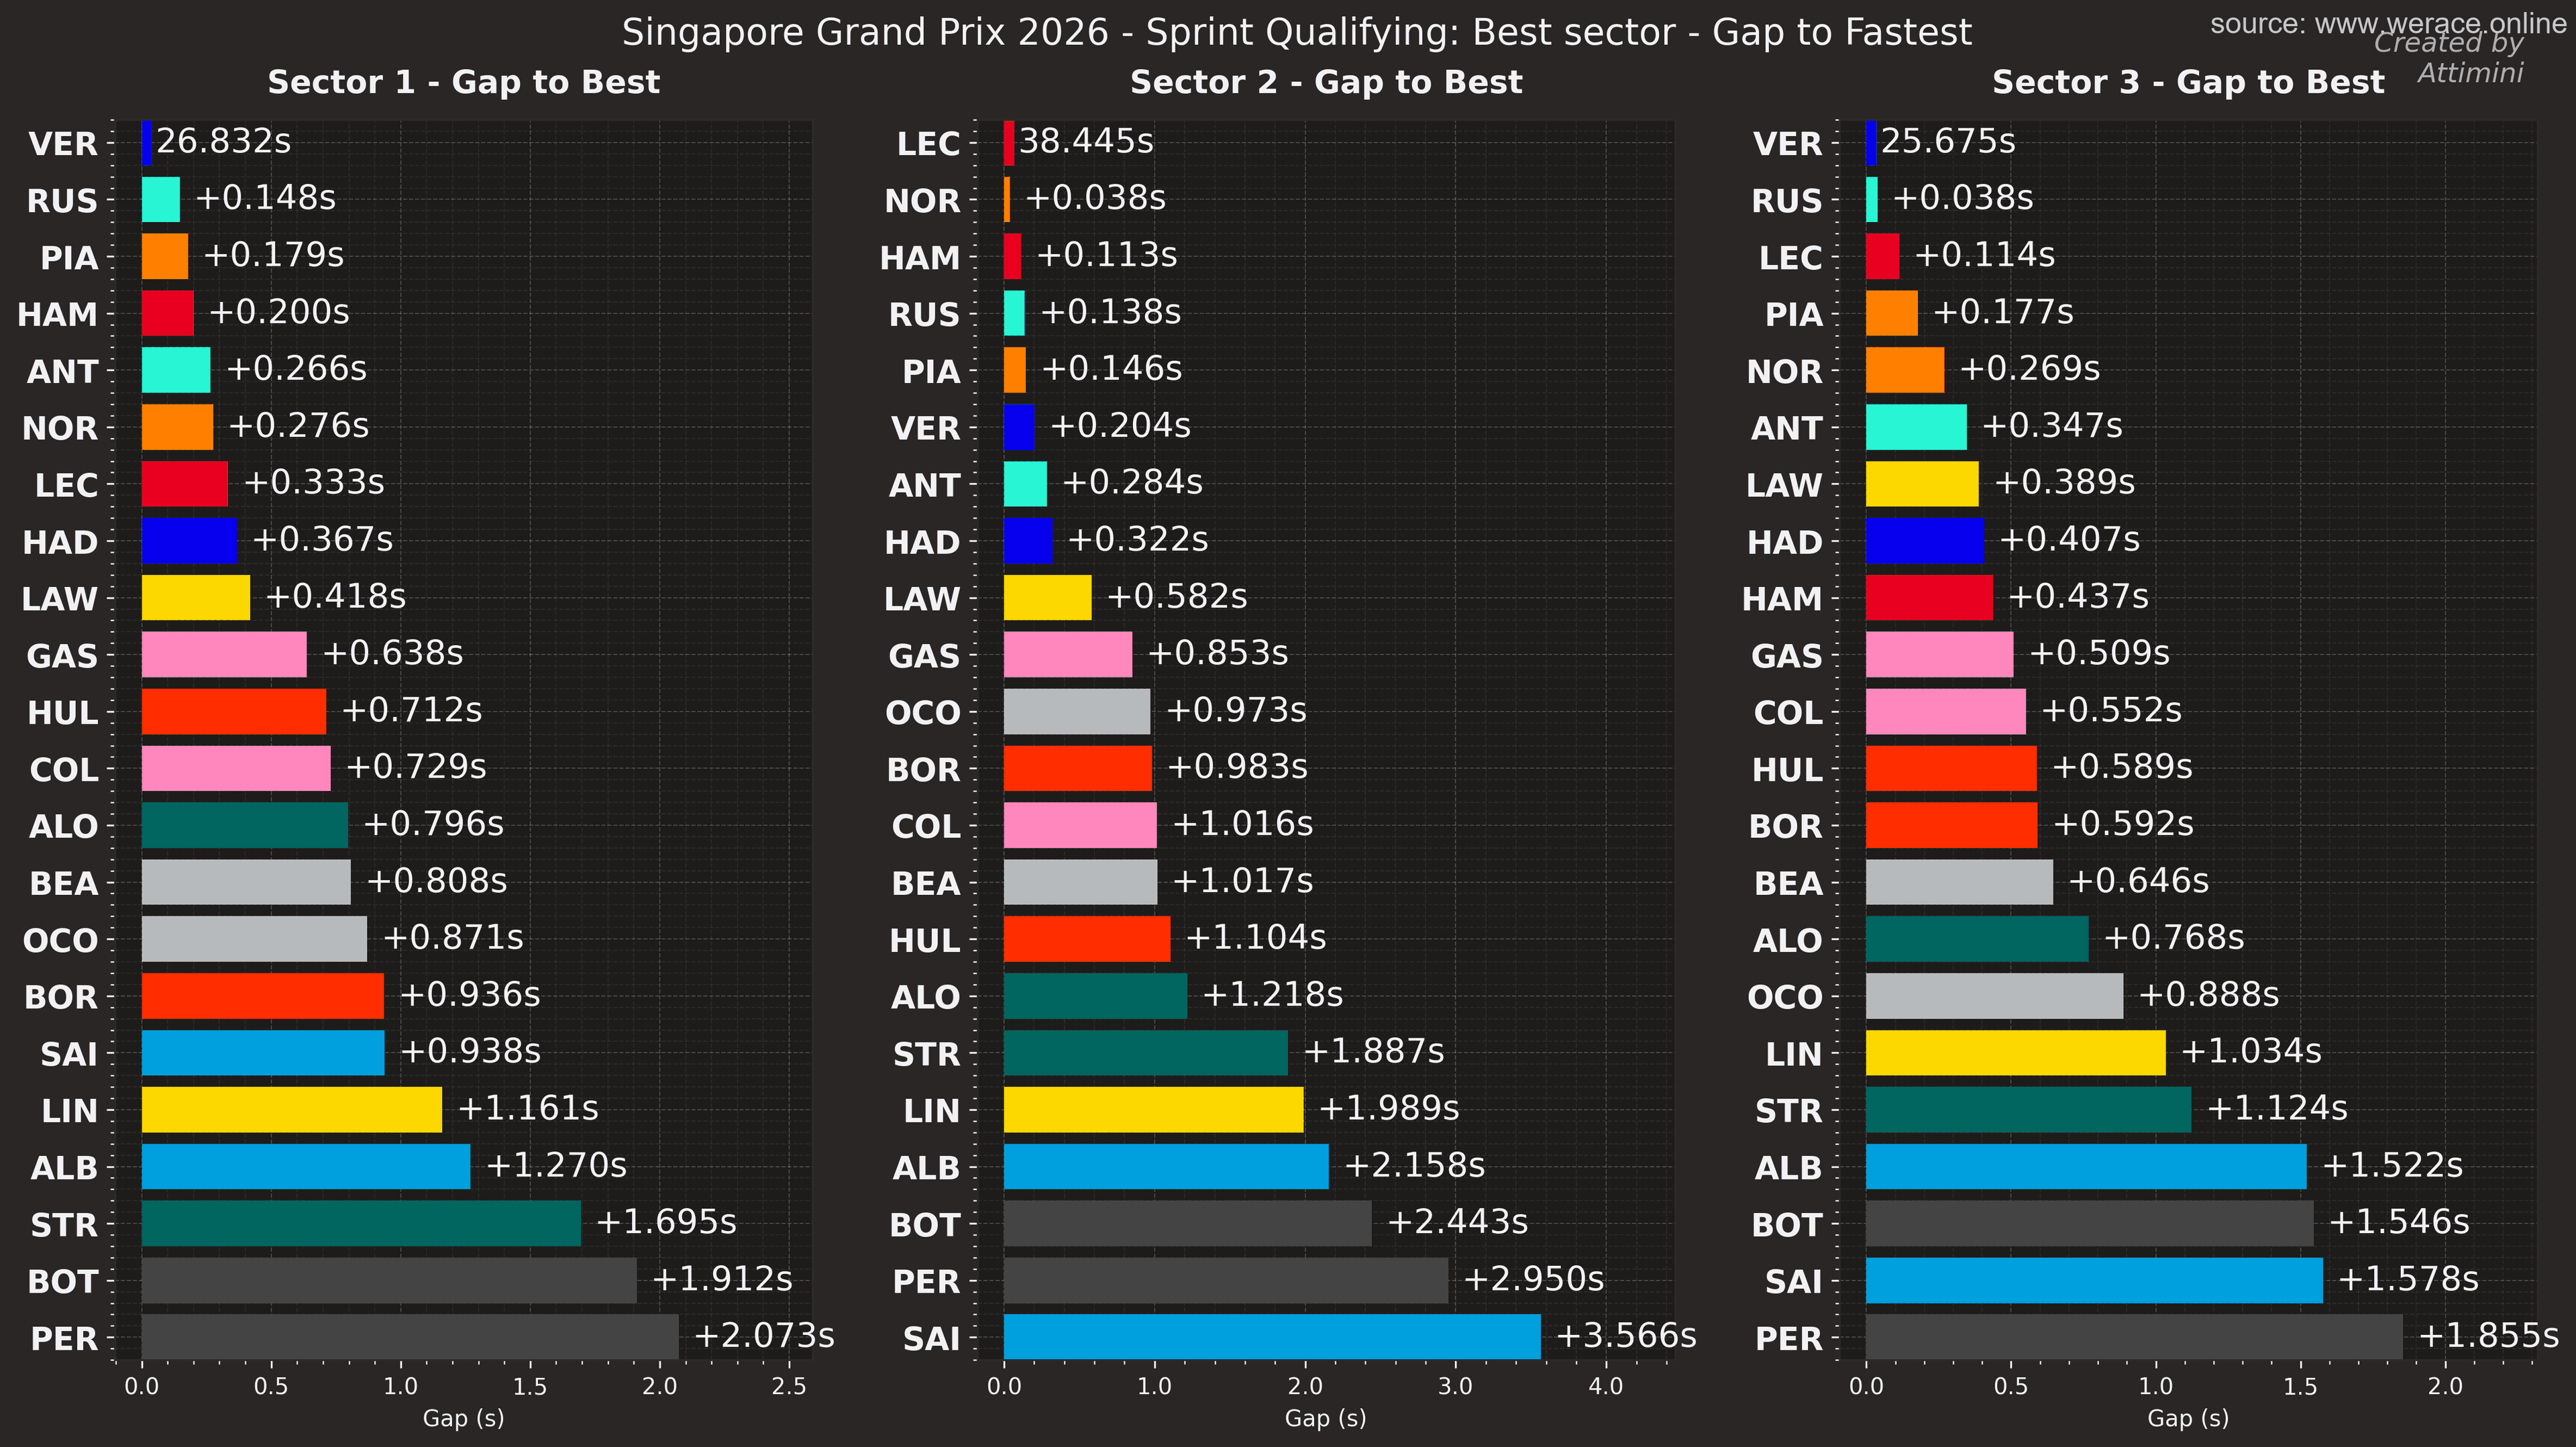Click the COL pink bar in Sector 3
The height and width of the screenshot is (1447, 2576).
tap(1946, 711)
